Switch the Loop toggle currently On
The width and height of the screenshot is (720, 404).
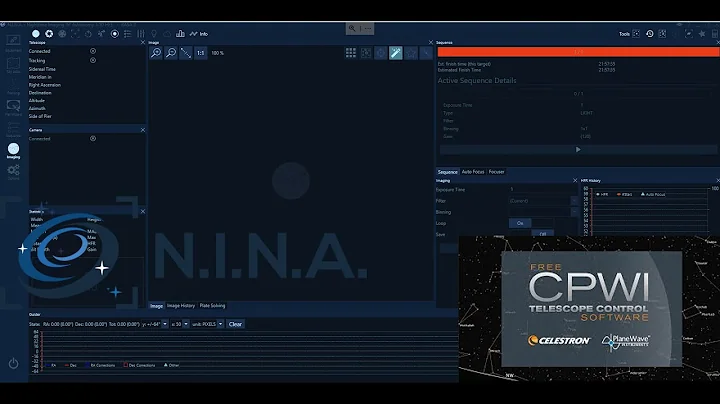coord(531,223)
